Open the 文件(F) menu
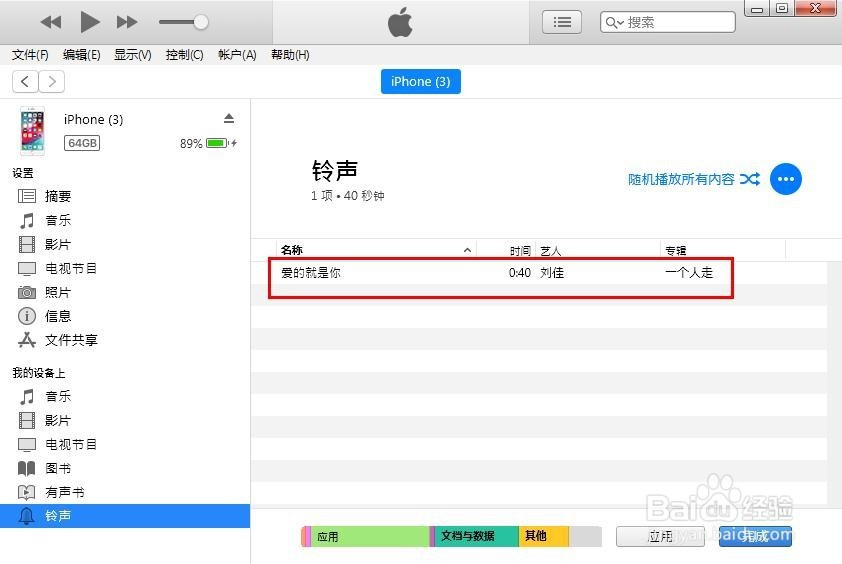Viewport: 842px width, 564px height. (30, 55)
